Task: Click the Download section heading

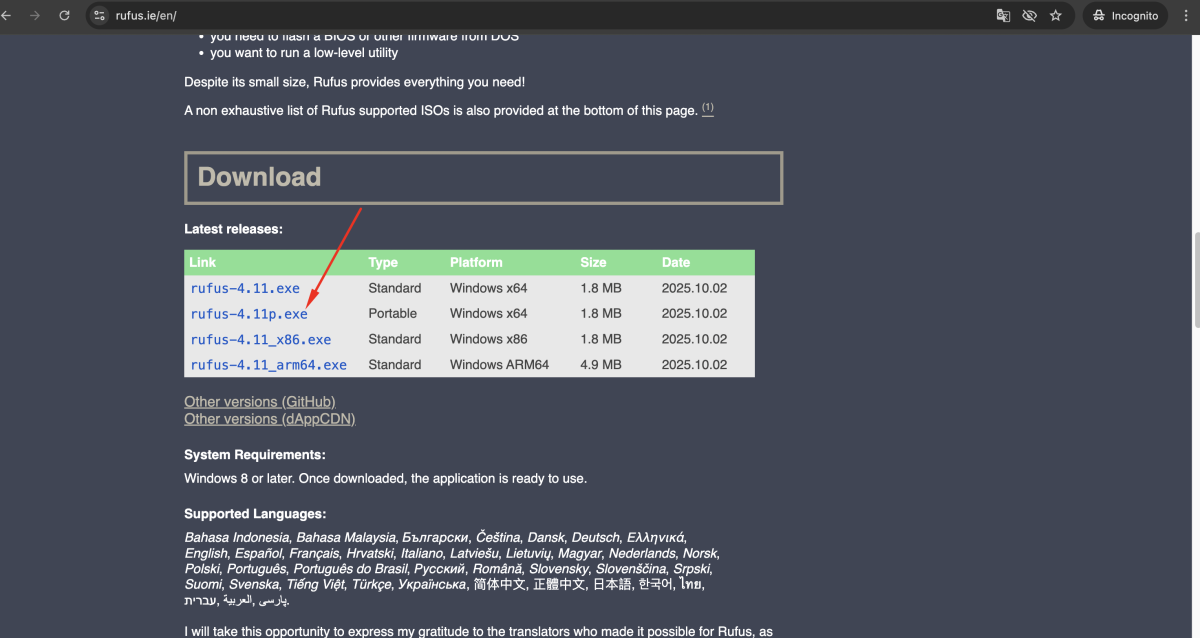Action: (259, 177)
